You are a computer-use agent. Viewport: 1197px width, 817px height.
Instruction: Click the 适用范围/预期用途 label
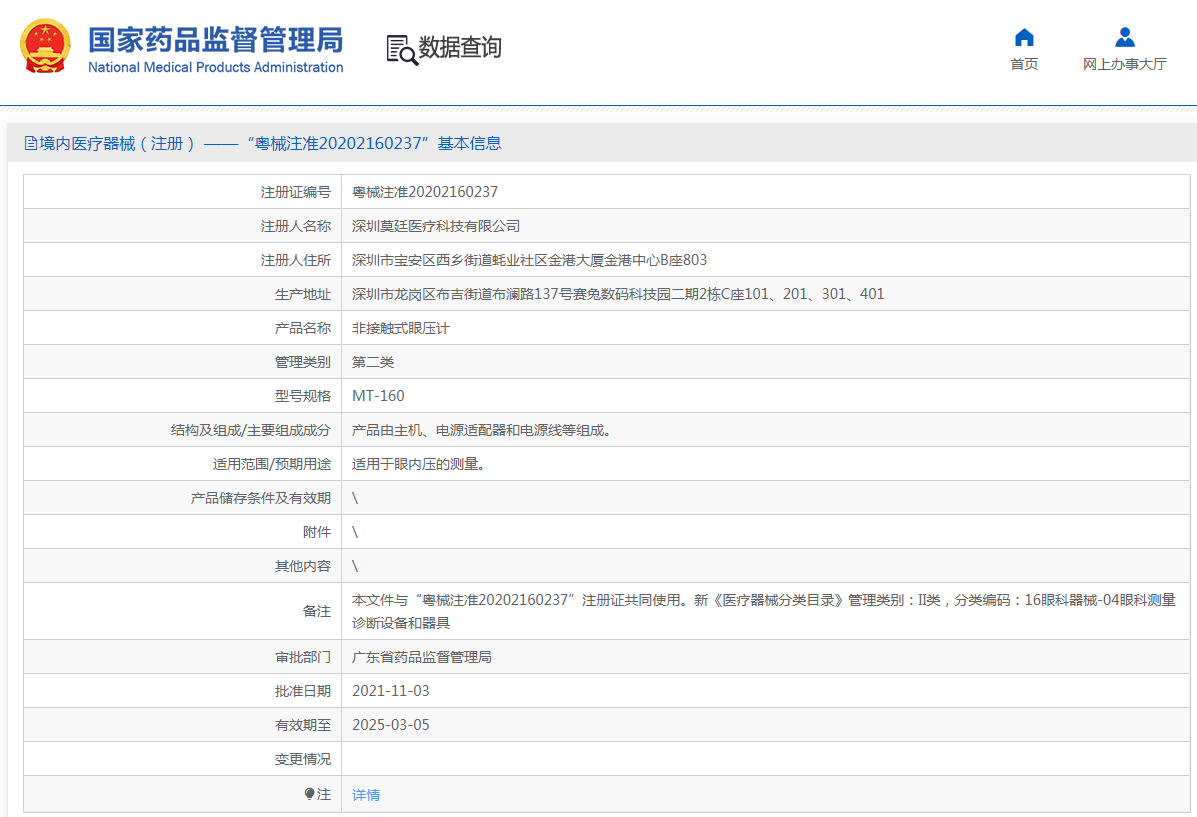[272, 463]
